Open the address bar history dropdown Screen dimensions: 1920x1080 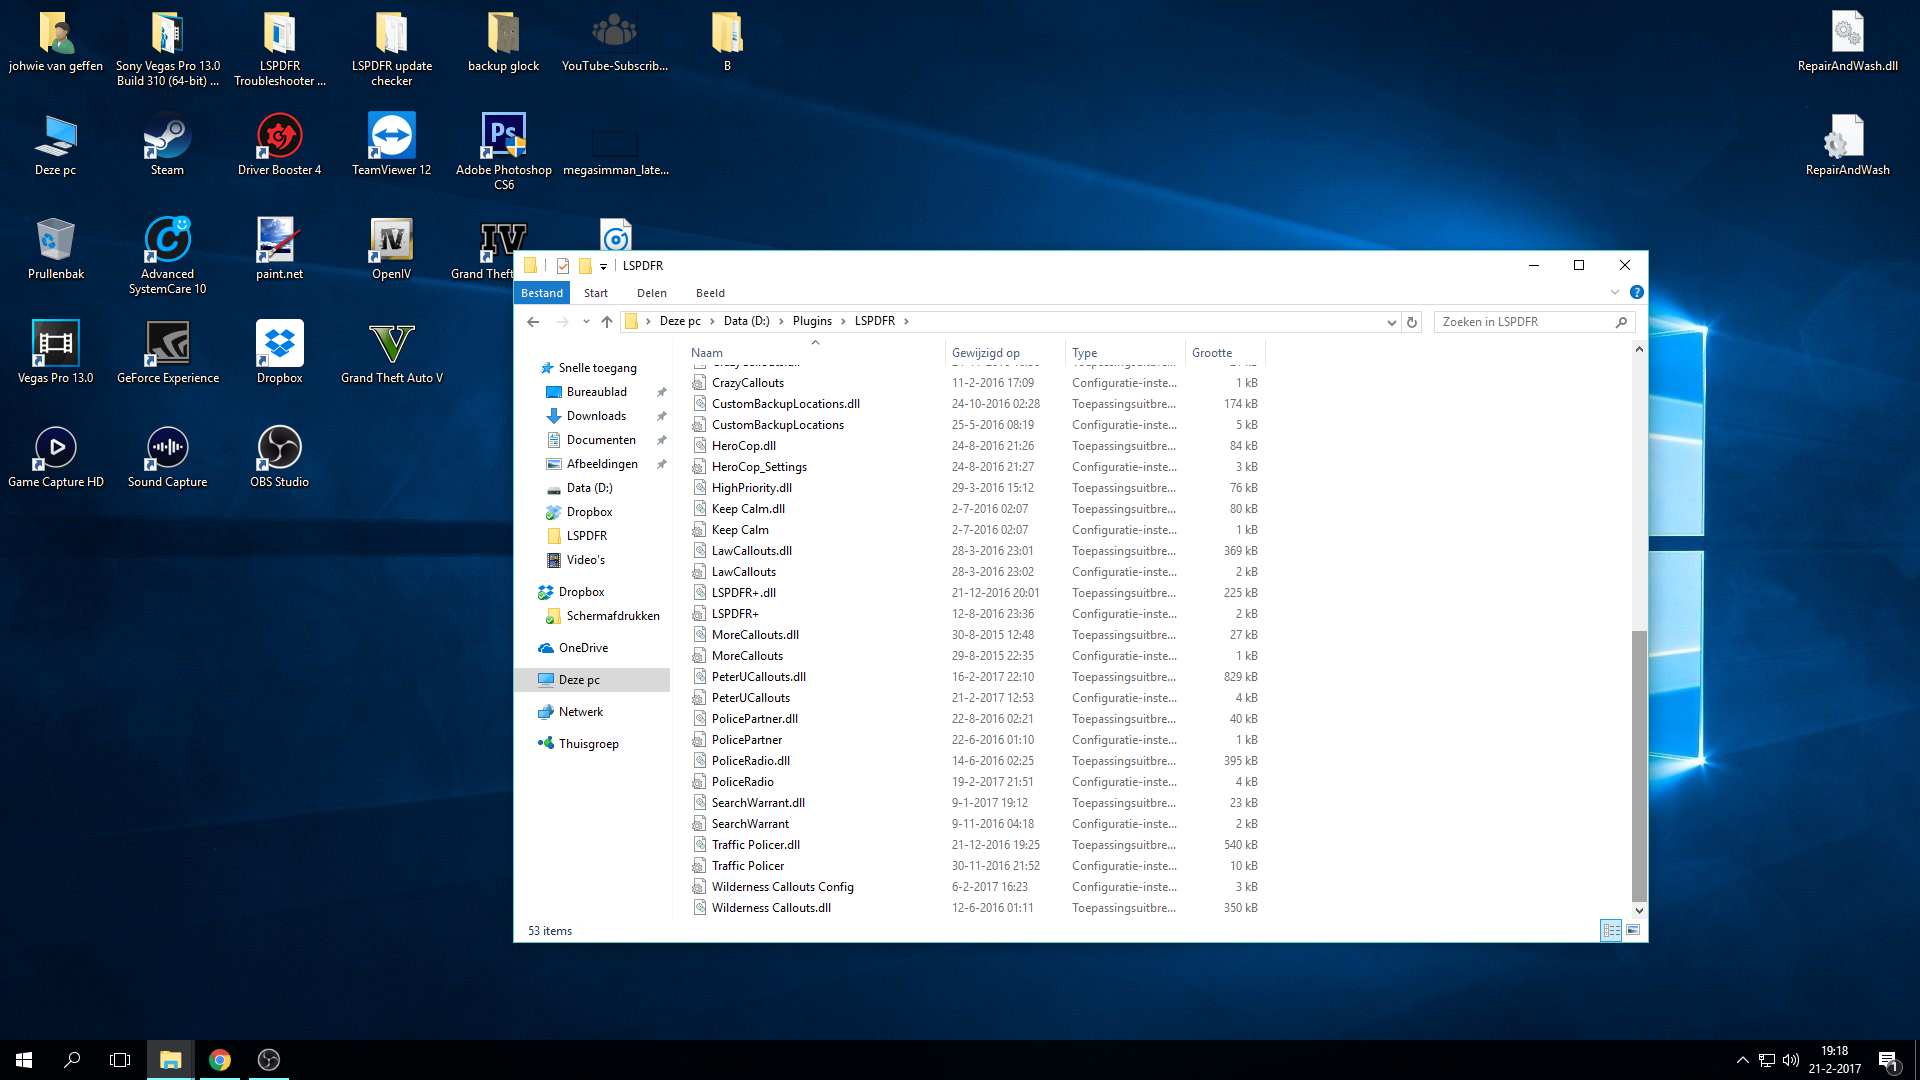click(x=1391, y=322)
